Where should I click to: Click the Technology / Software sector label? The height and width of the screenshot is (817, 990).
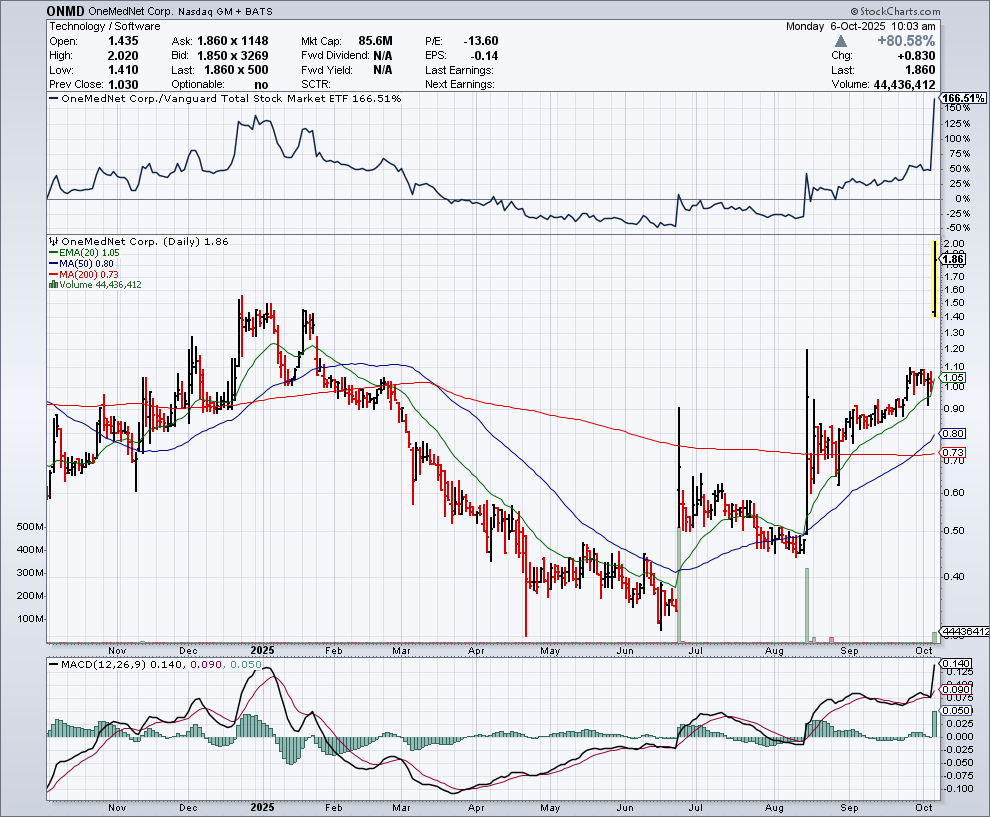105,27
